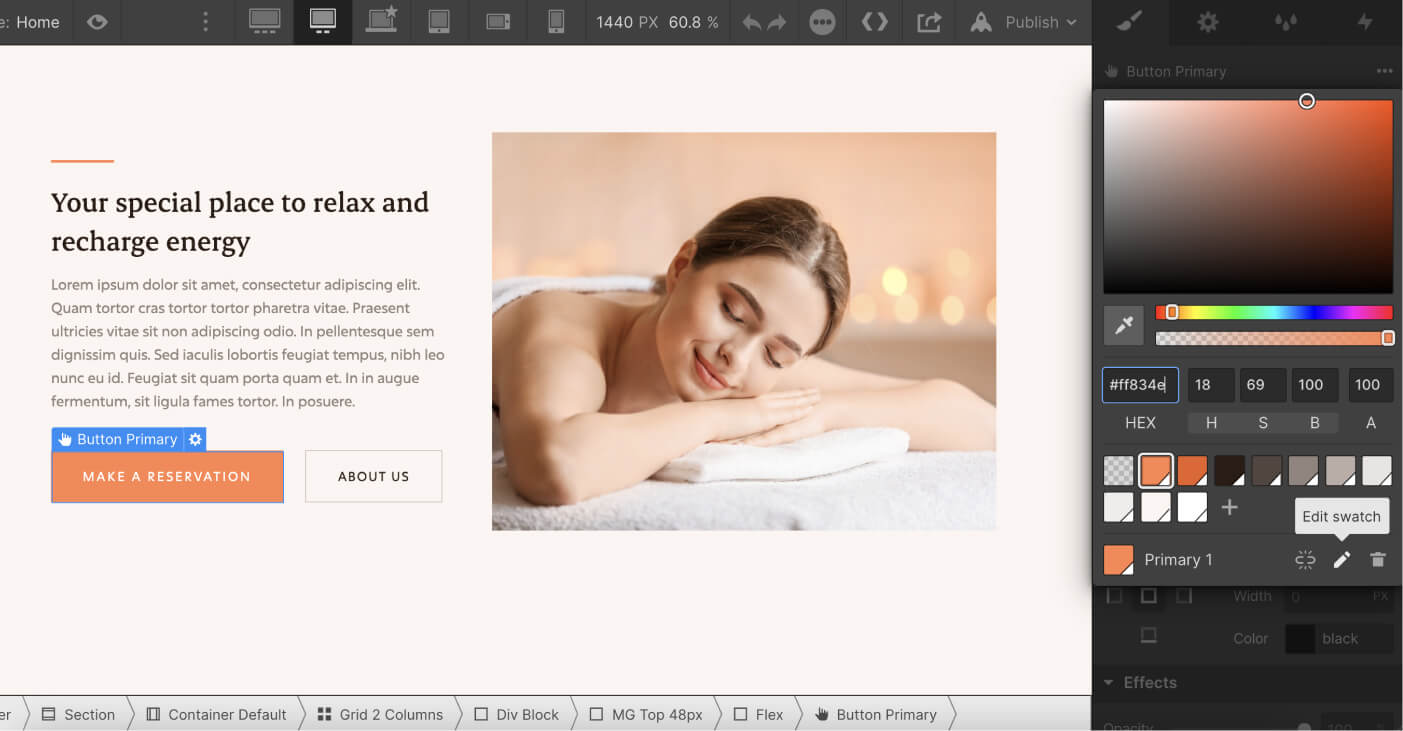Image resolution: width=1403 pixels, height=731 pixels.
Task: Delete the Primary 1 swatch with trash icon
Action: point(1378,560)
